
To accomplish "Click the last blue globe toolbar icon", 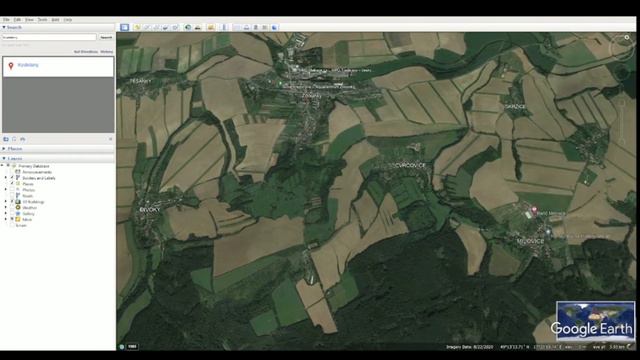I will coord(275,27).
